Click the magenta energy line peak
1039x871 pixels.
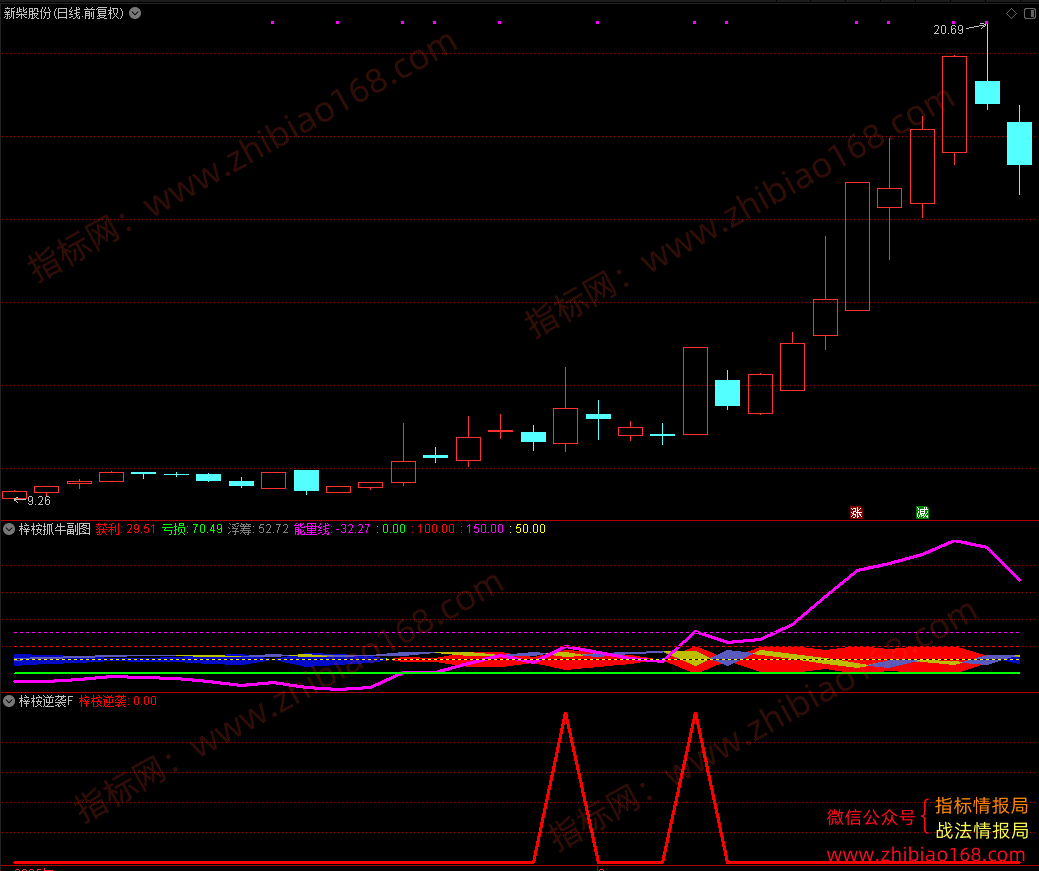(955, 542)
